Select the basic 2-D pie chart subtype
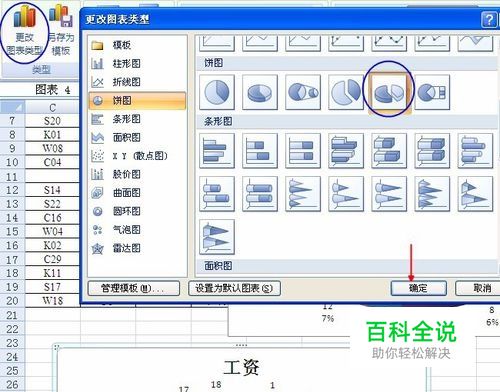 coord(217,92)
